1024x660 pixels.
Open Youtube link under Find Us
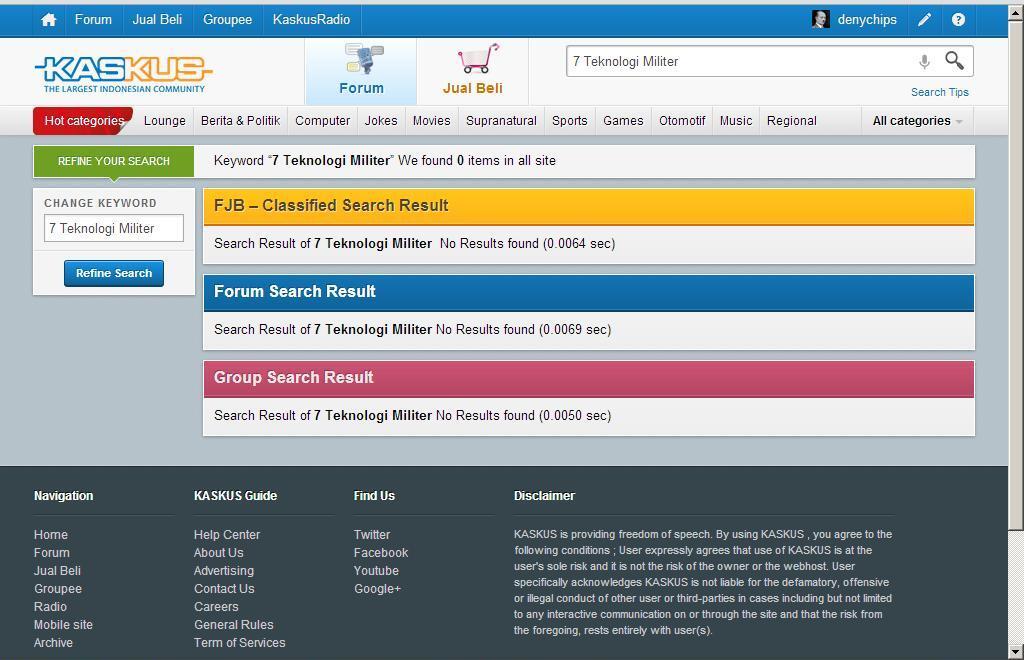(376, 571)
